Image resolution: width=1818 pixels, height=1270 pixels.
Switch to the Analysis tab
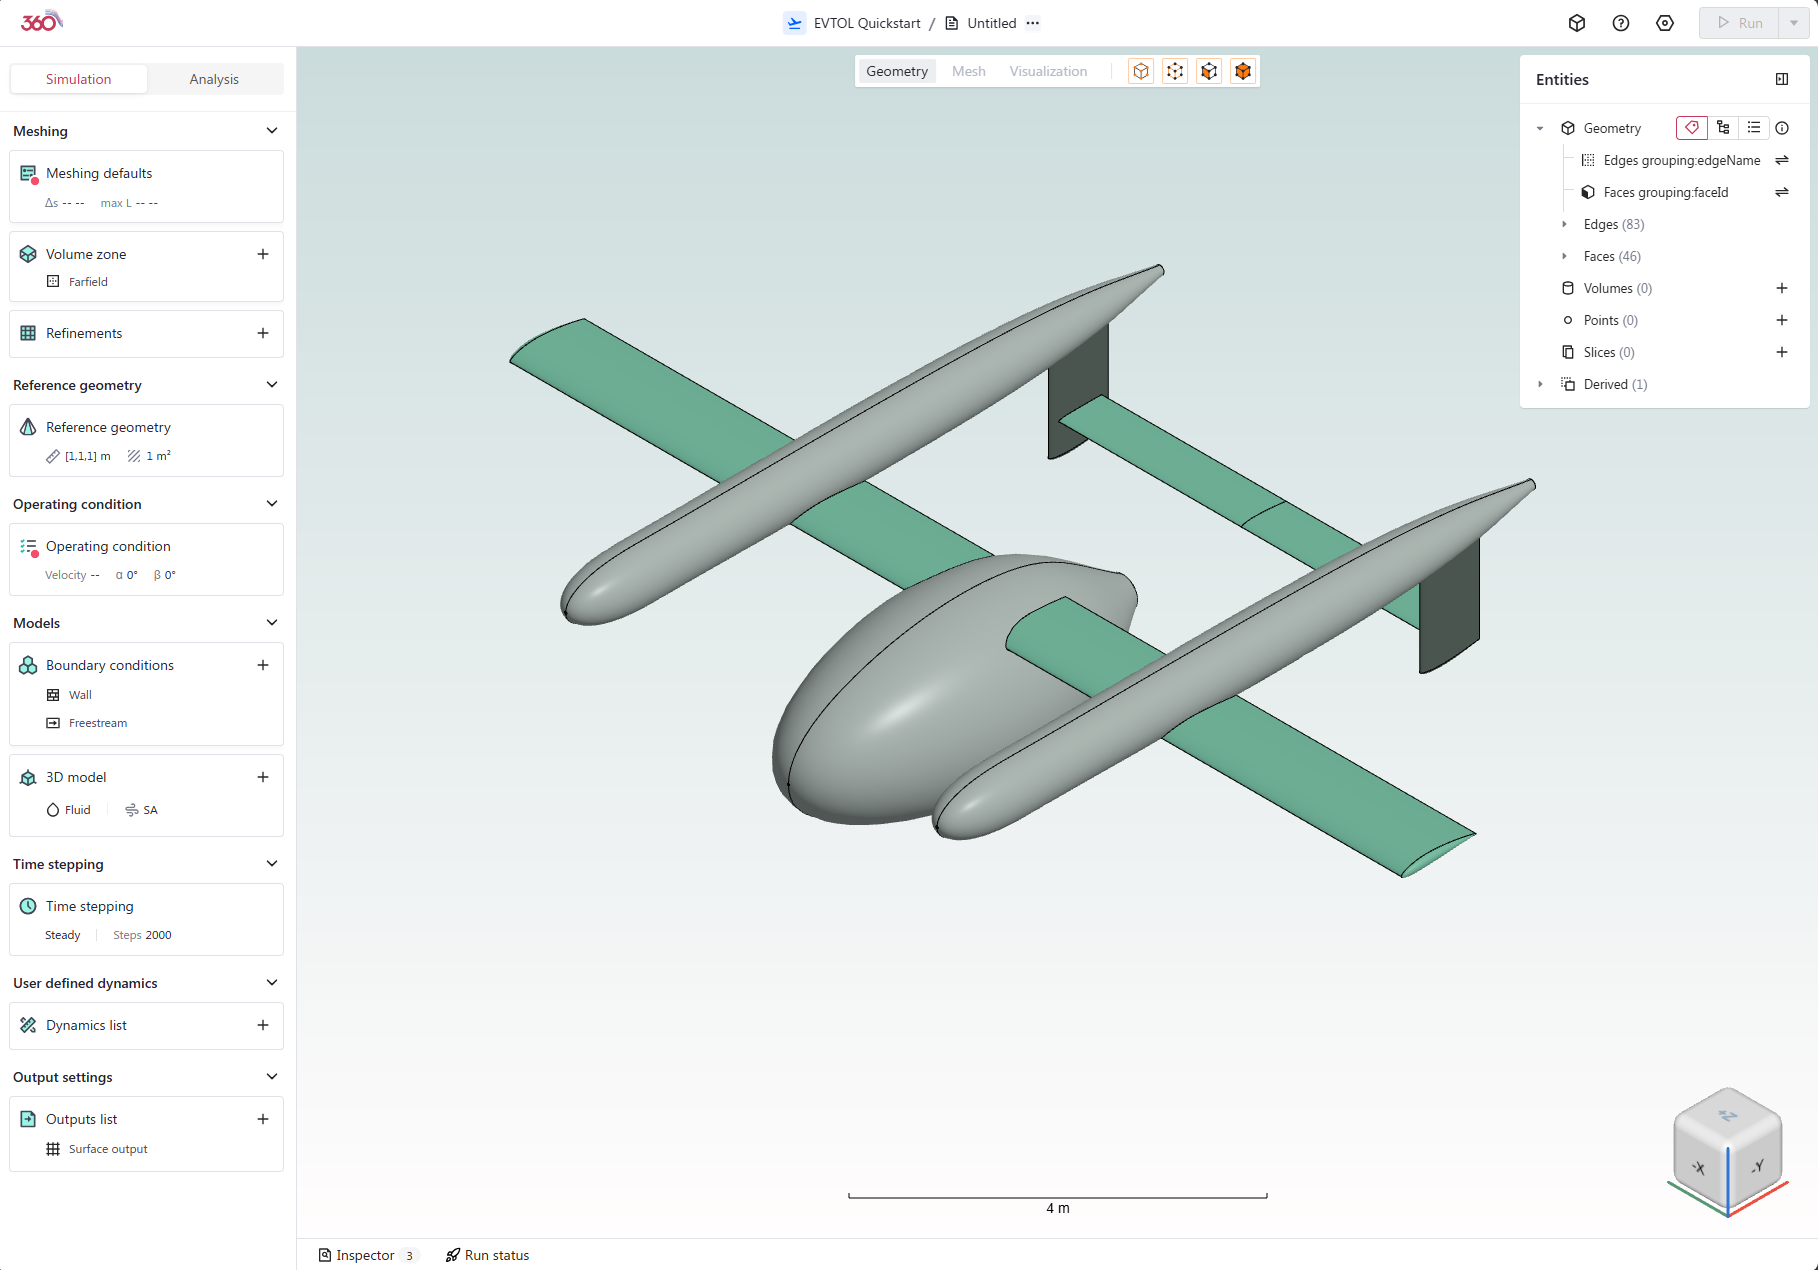point(214,79)
